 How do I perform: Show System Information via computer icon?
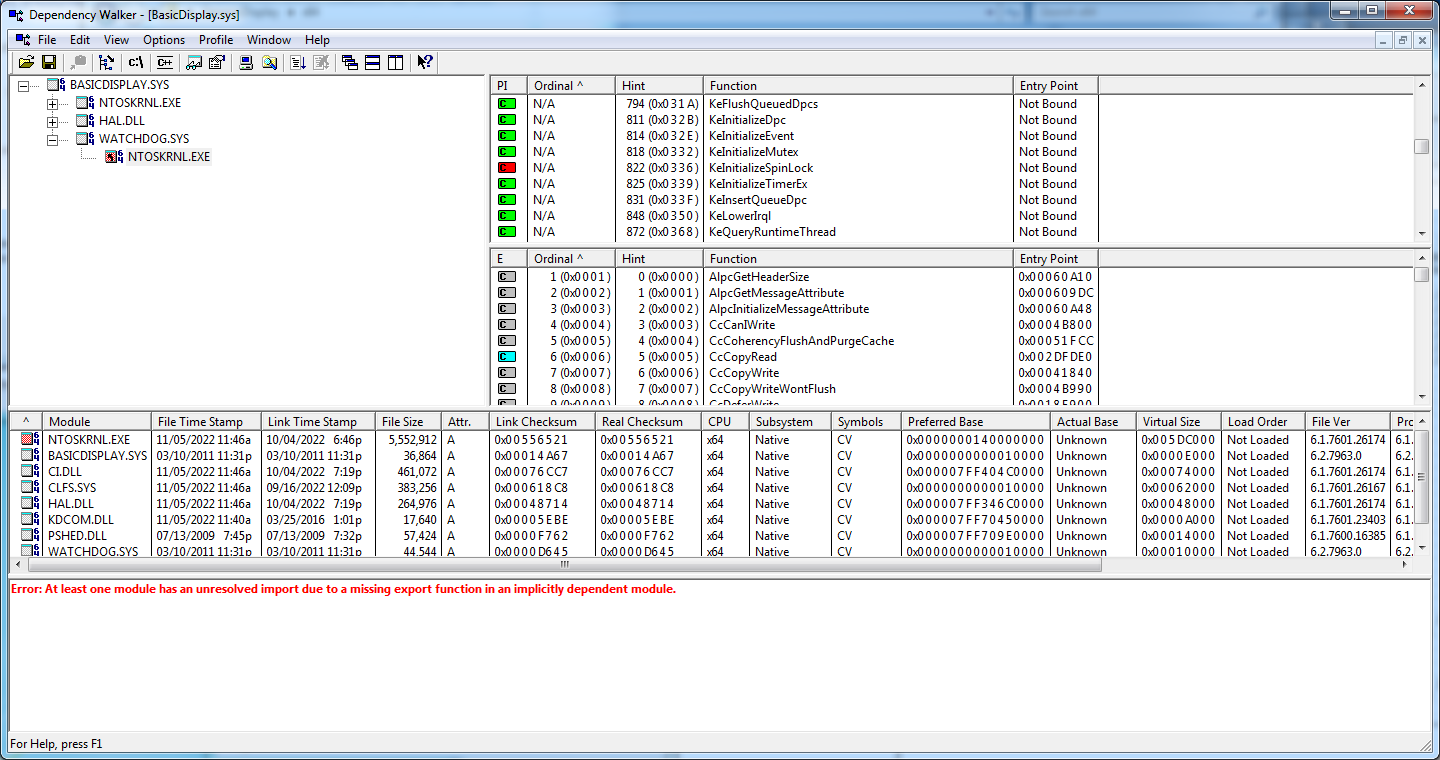point(246,62)
